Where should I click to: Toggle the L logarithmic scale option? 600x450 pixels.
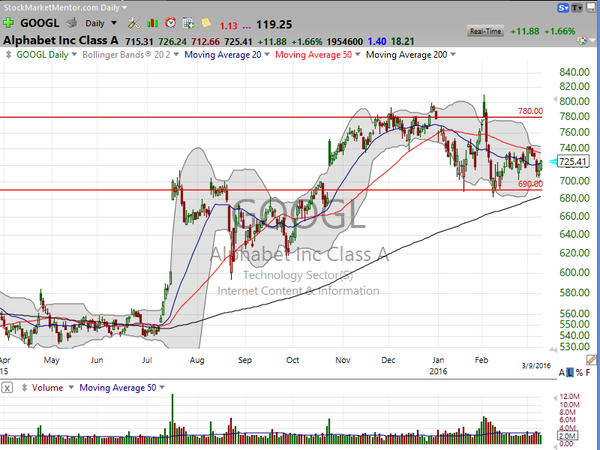(x=570, y=372)
